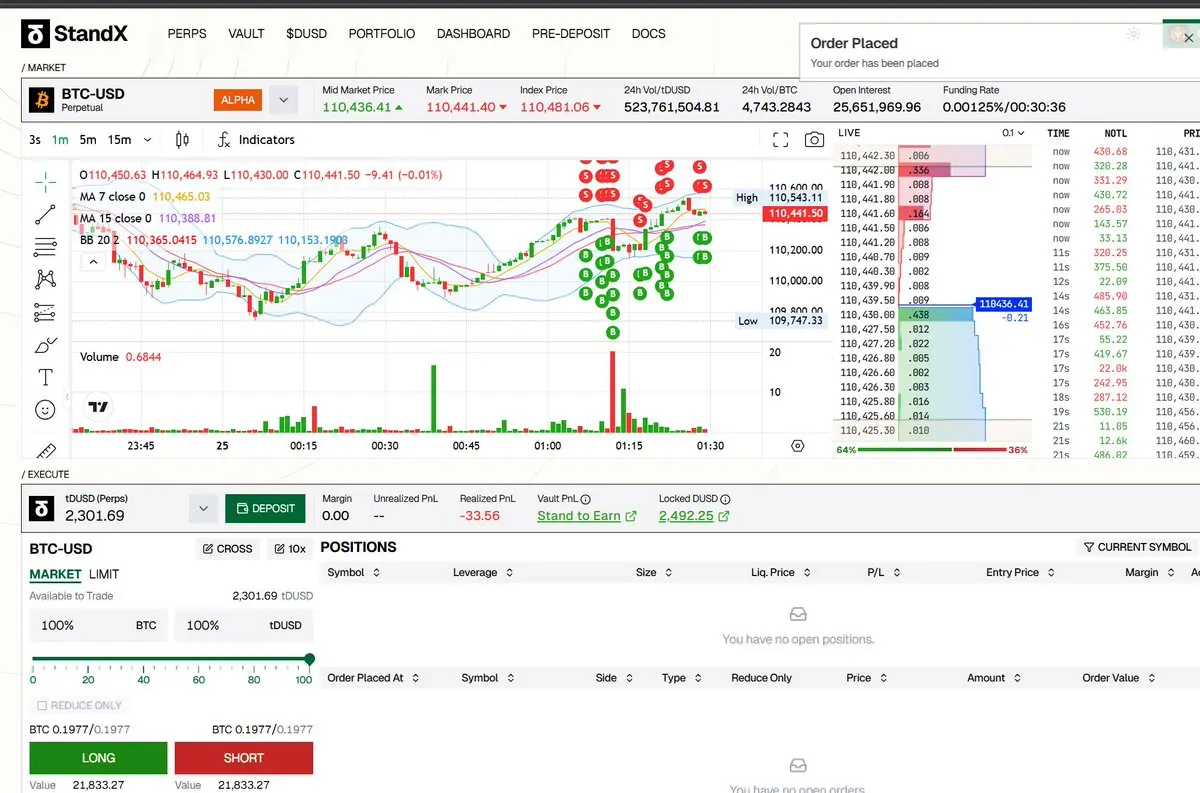The image size is (1200, 793).
Task: Open the BTC-USD market selector dropdown
Action: [284, 100]
